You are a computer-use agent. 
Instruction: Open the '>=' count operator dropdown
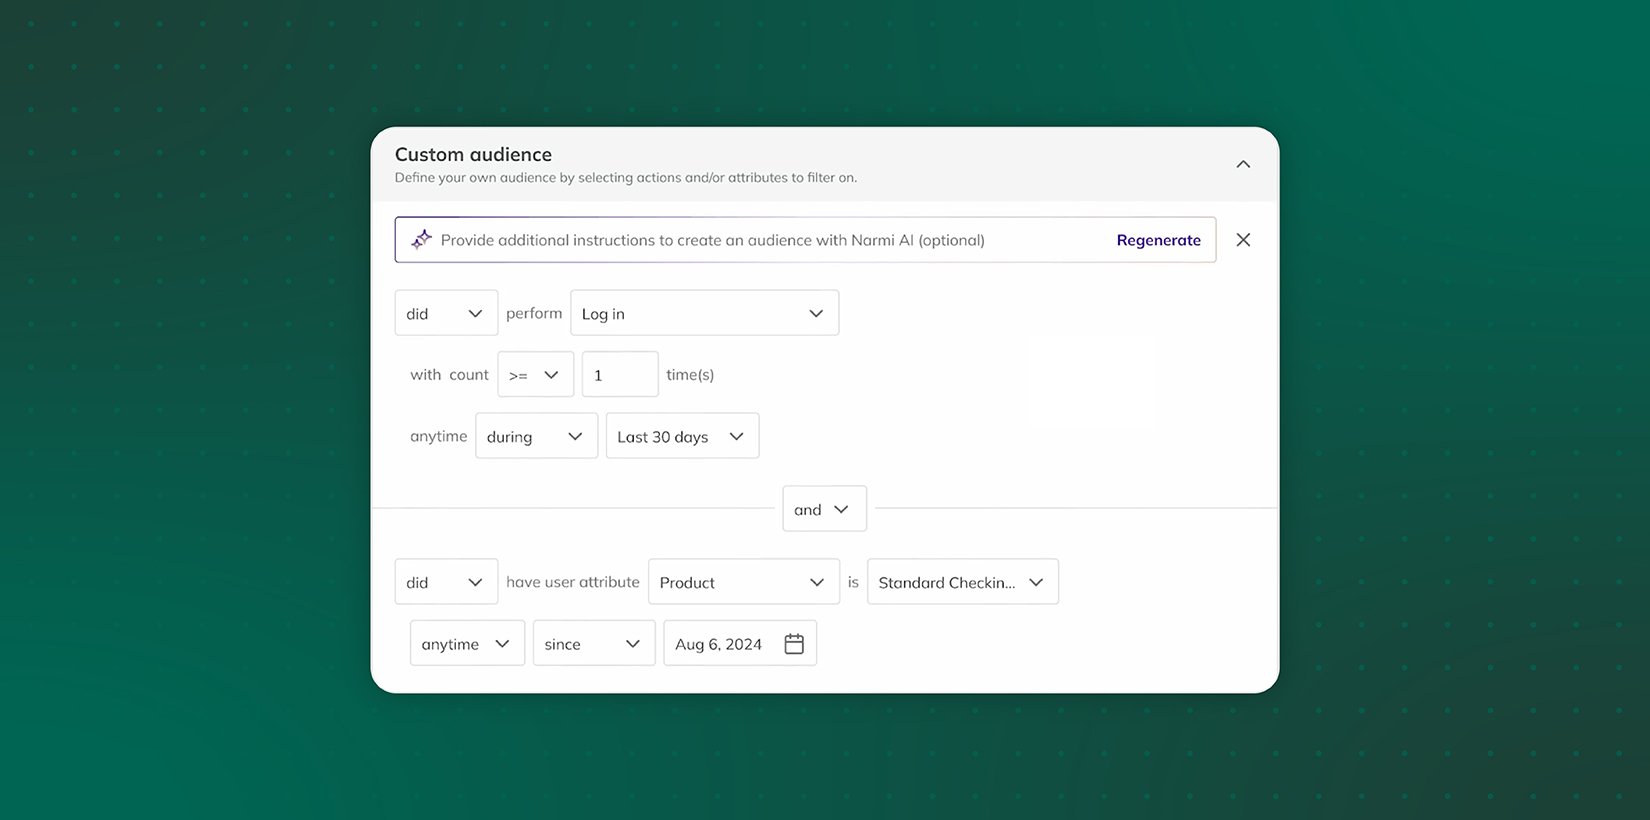coord(535,375)
